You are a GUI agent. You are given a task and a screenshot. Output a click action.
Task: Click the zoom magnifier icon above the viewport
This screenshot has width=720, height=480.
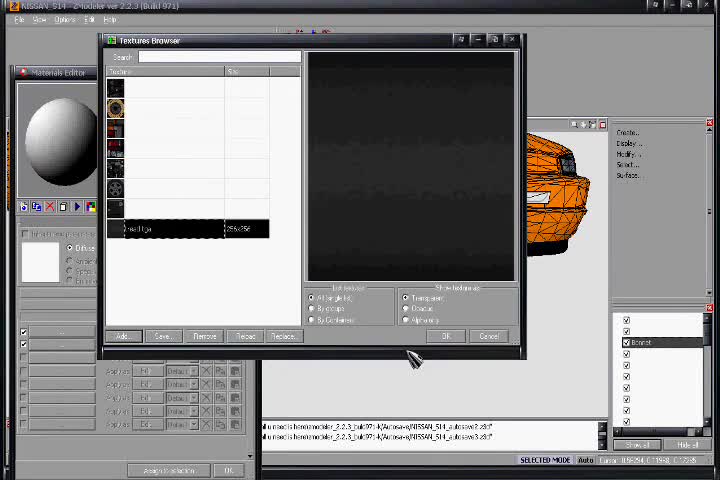(574, 124)
